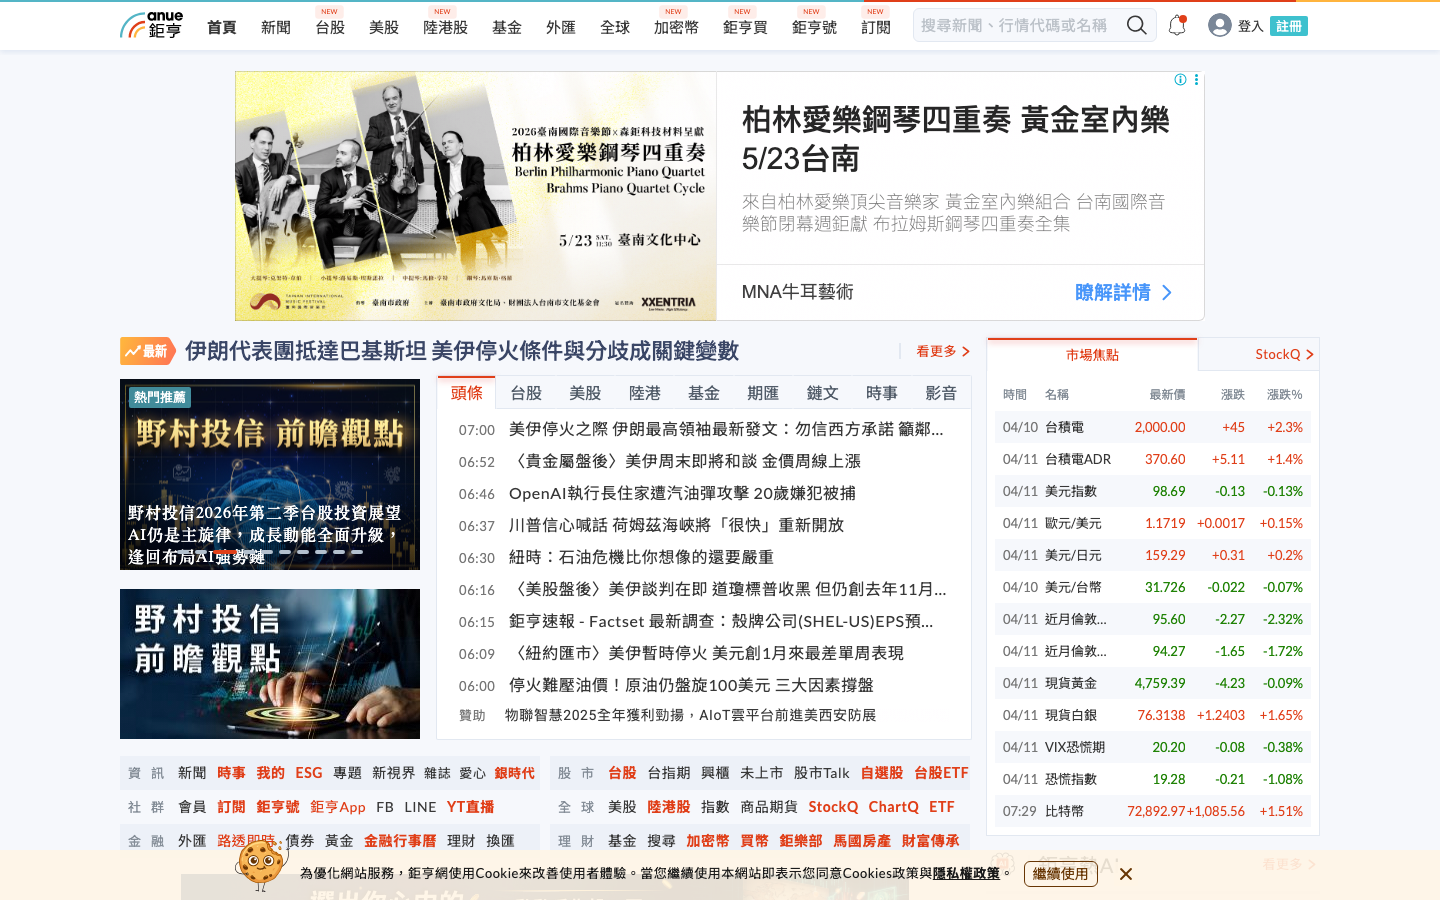Click the 註冊 button
The width and height of the screenshot is (1440, 900).
point(1289,26)
